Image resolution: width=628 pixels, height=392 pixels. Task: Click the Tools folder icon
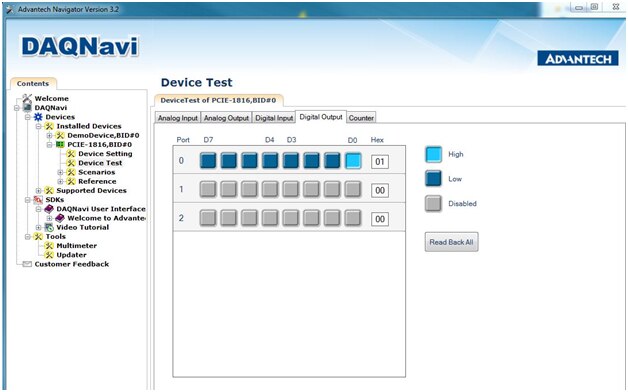point(38,237)
